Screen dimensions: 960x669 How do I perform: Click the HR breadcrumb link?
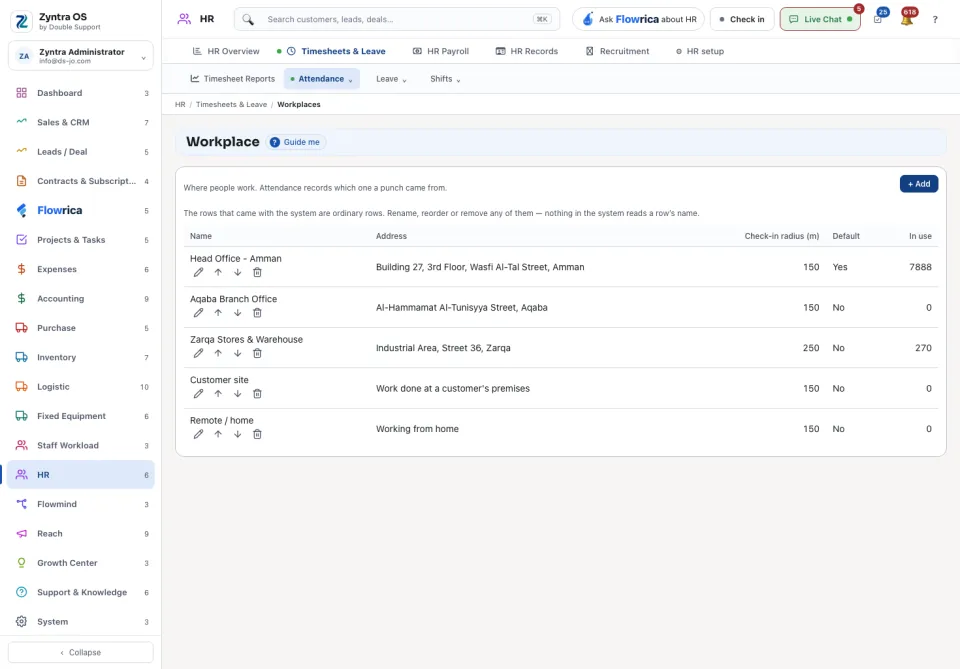click(x=180, y=105)
